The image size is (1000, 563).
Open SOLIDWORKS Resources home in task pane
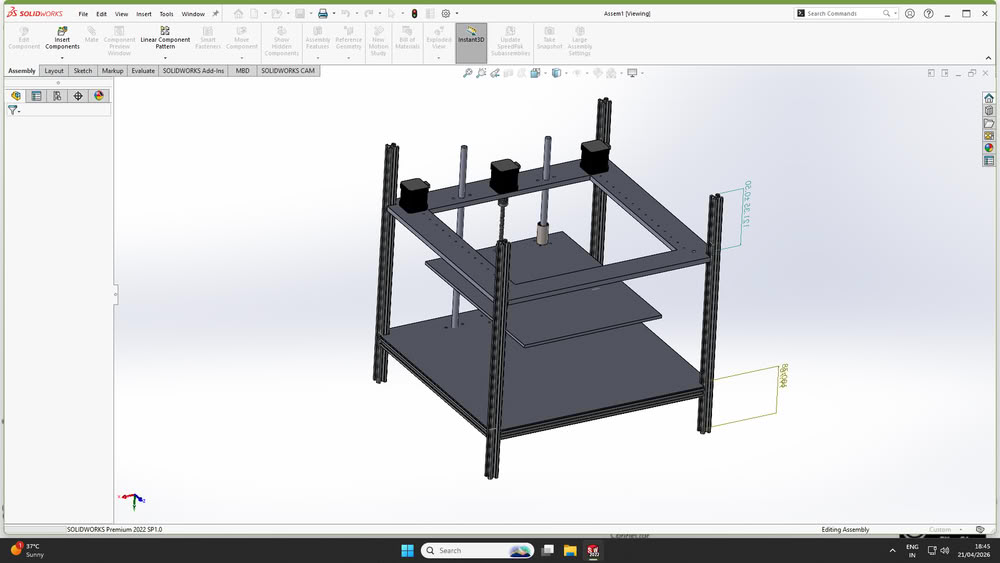[x=989, y=98]
